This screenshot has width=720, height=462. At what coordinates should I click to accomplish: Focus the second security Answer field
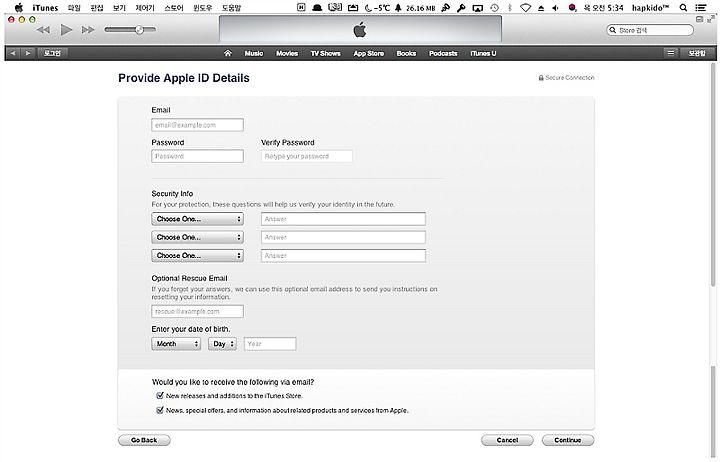point(343,237)
